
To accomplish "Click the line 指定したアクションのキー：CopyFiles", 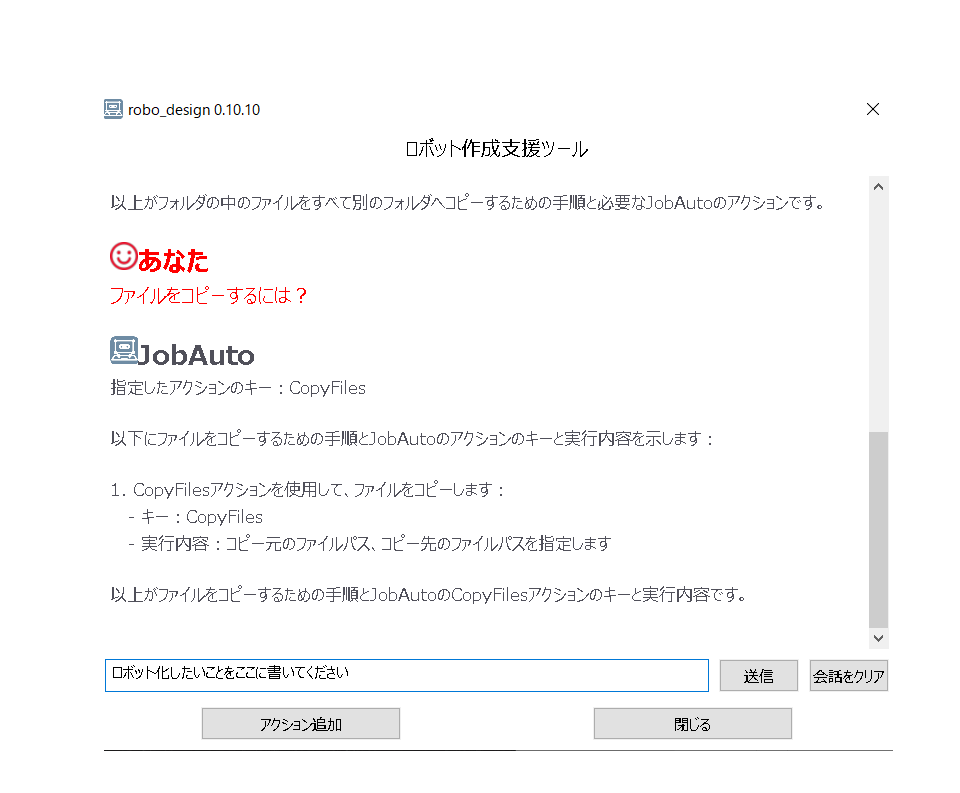I will click(x=238, y=388).
